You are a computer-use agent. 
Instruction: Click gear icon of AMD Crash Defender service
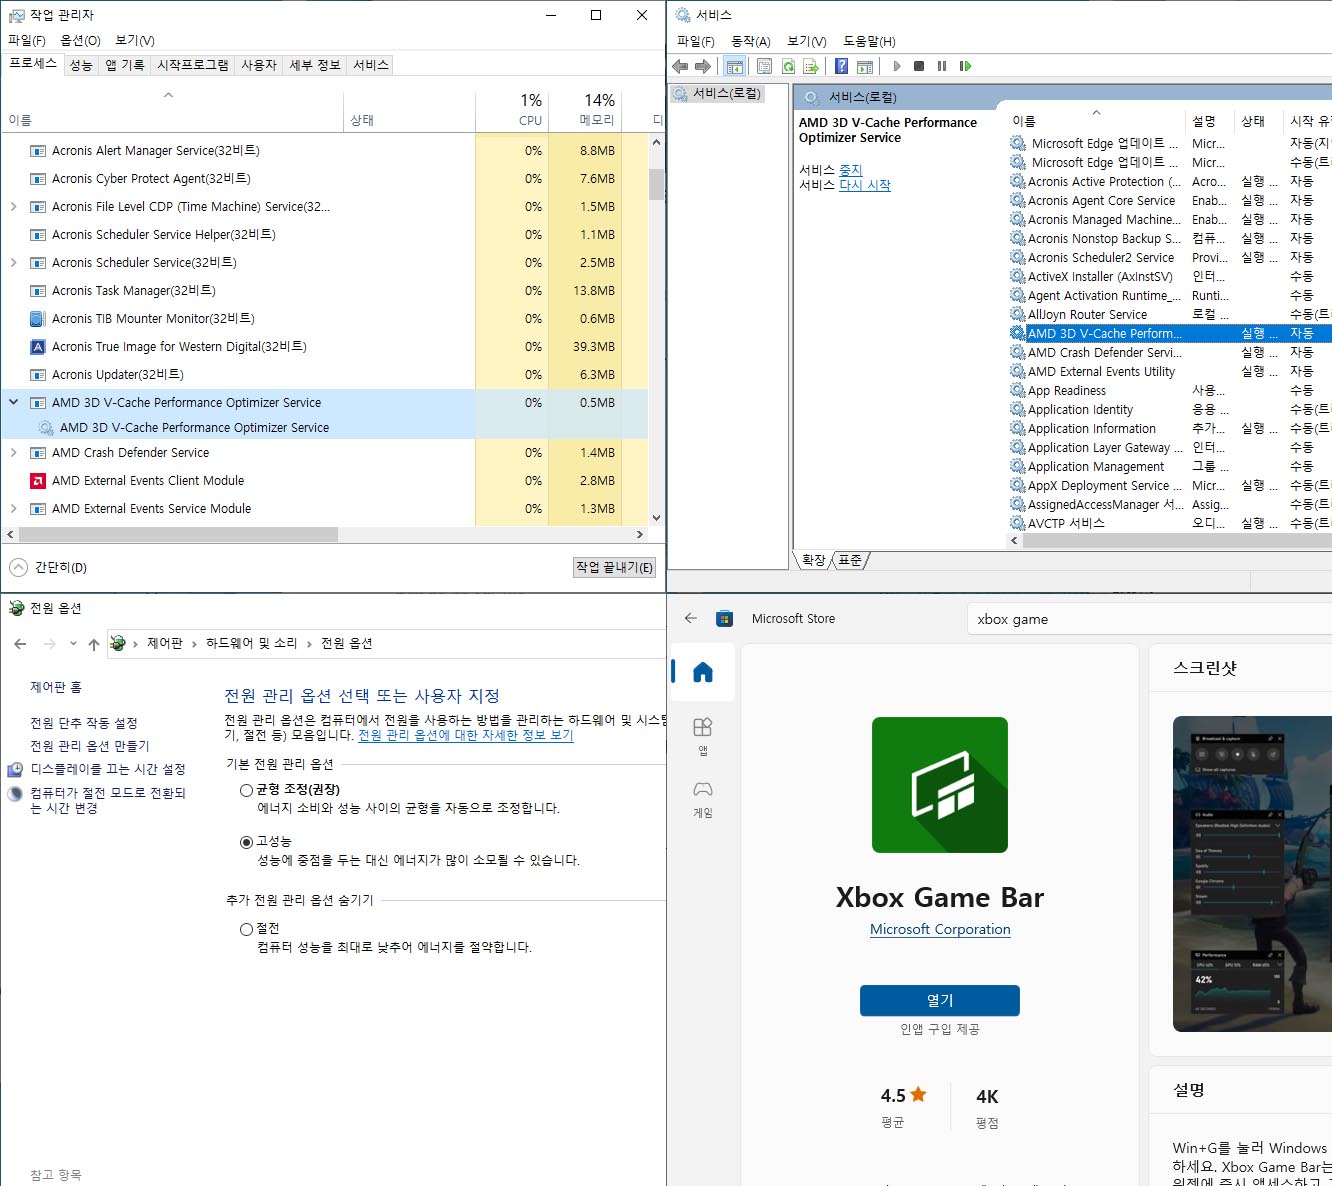[1018, 353]
